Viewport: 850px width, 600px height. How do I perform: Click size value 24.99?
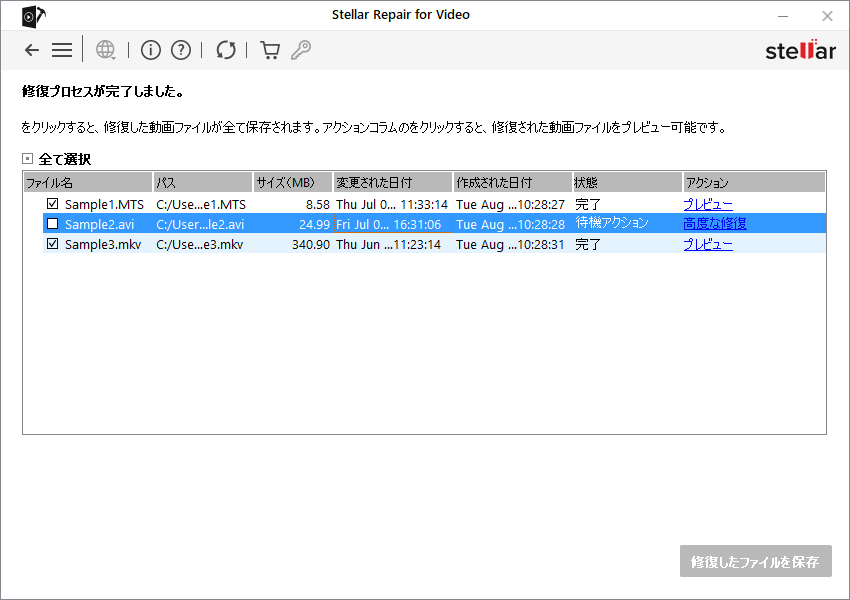coord(314,224)
